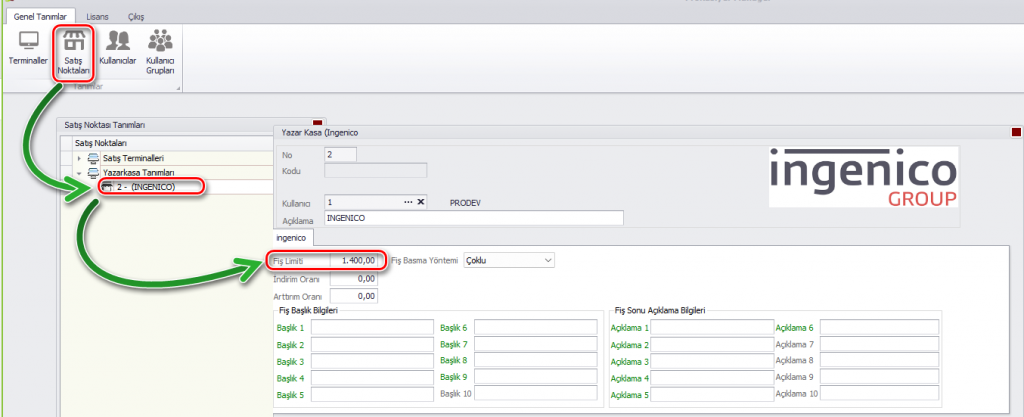
Task: Click the Açıklama 7 input field
Action: 880,344
